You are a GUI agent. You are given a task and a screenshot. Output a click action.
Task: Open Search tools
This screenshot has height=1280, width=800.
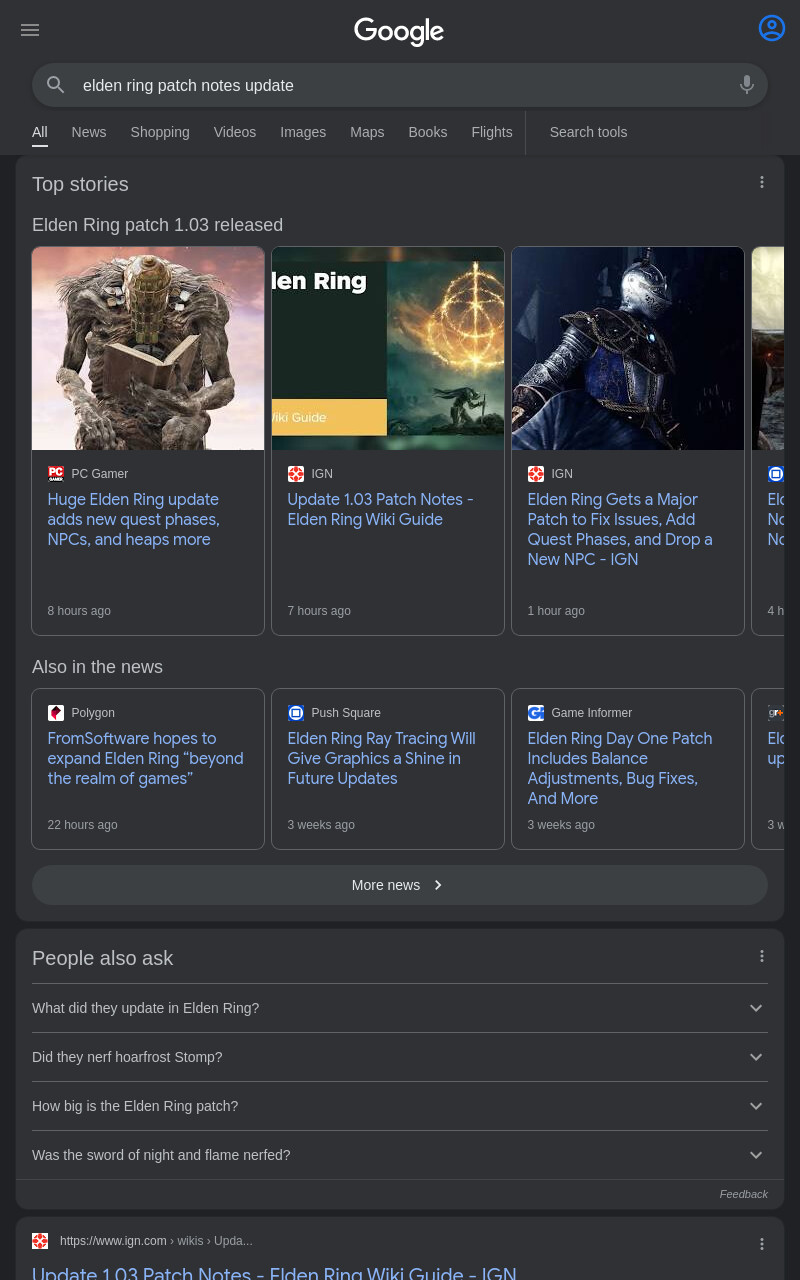pyautogui.click(x=588, y=132)
